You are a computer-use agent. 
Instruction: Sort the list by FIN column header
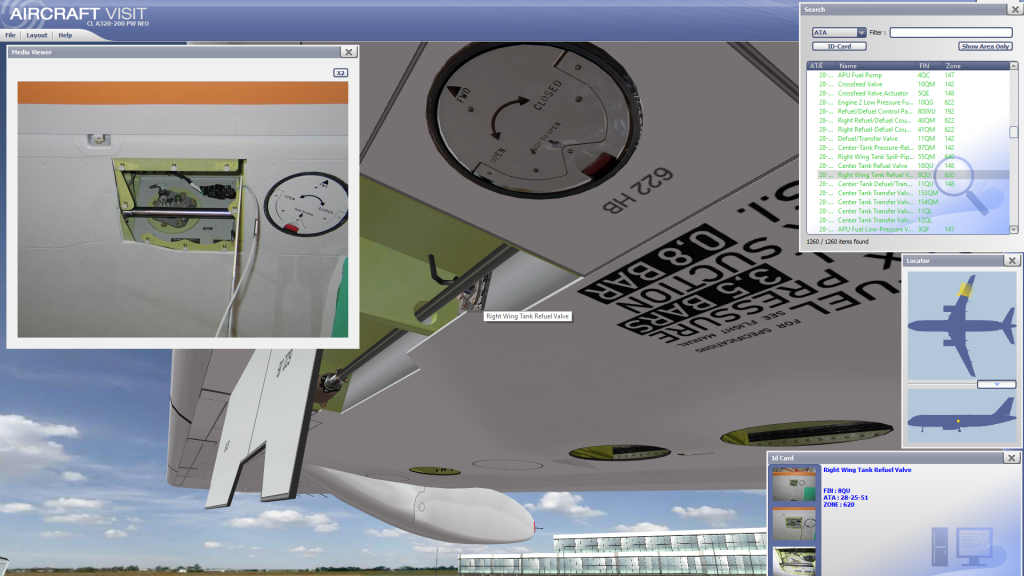(x=929, y=66)
